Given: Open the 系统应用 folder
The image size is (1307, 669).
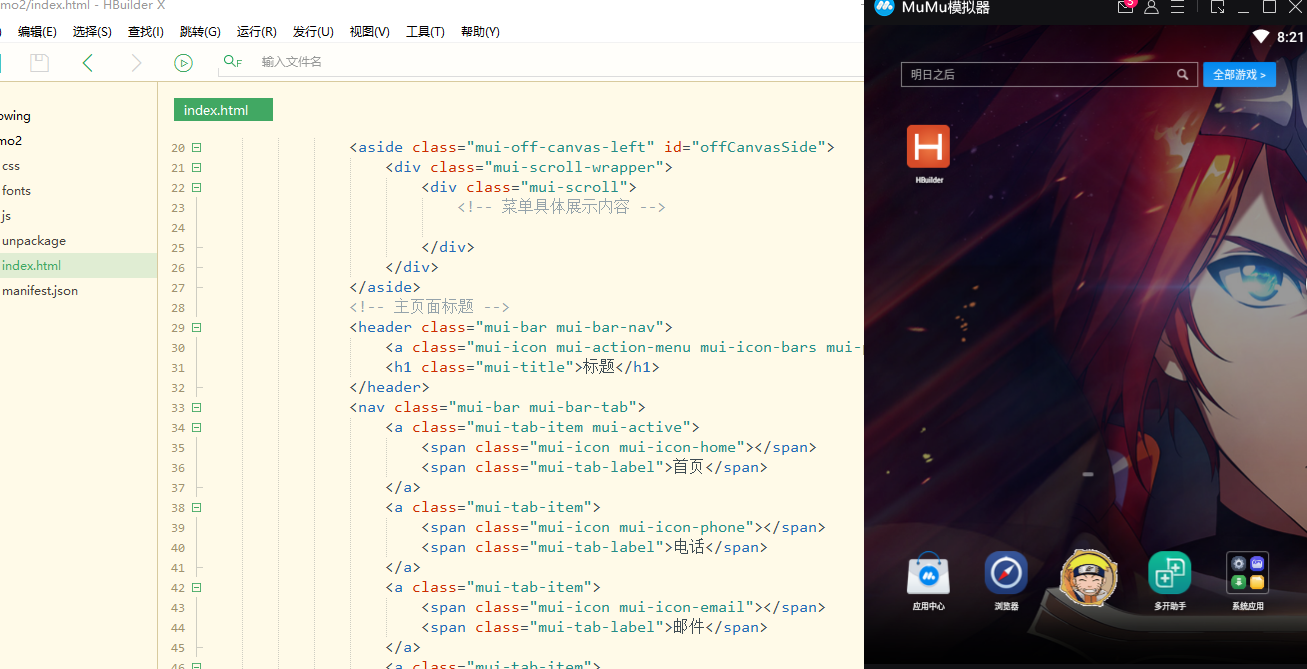Looking at the screenshot, I should [x=1247, y=573].
